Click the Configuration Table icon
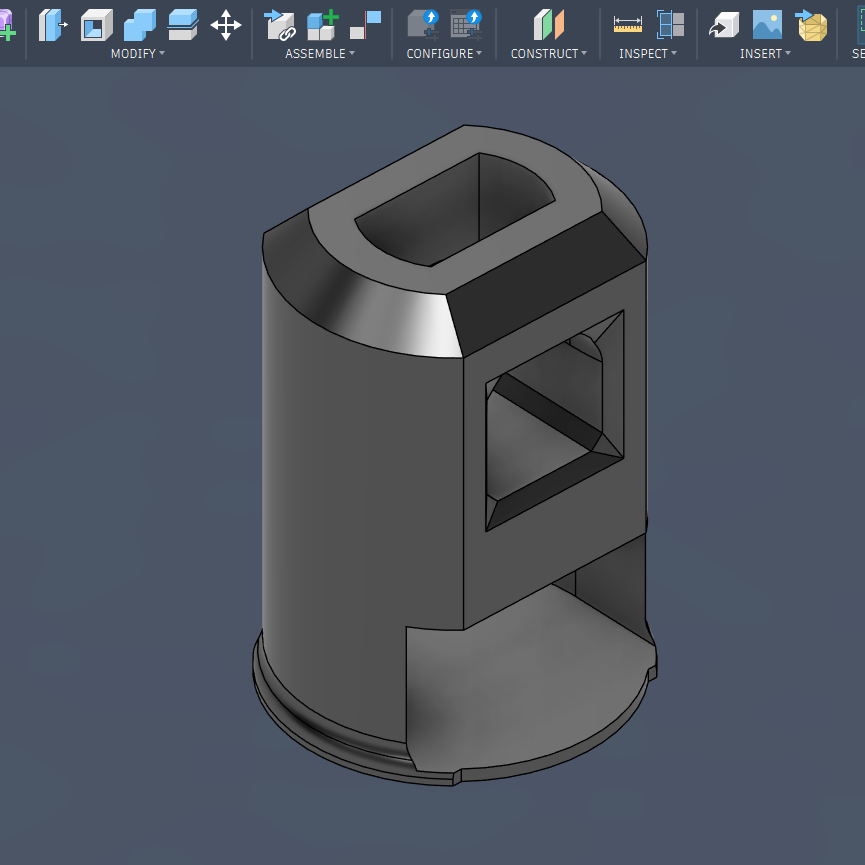865x865 pixels. 466,24
